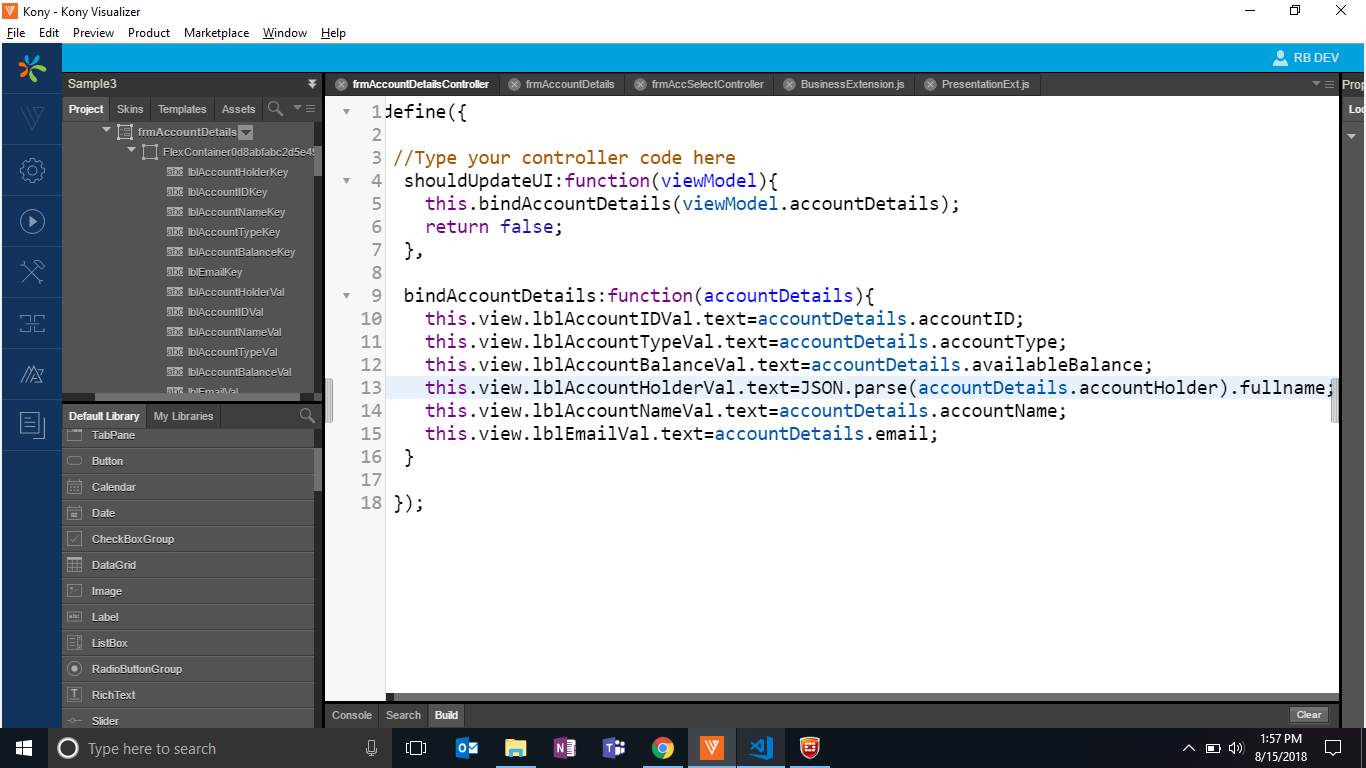Open the build tools hammer icon

coord(32,271)
